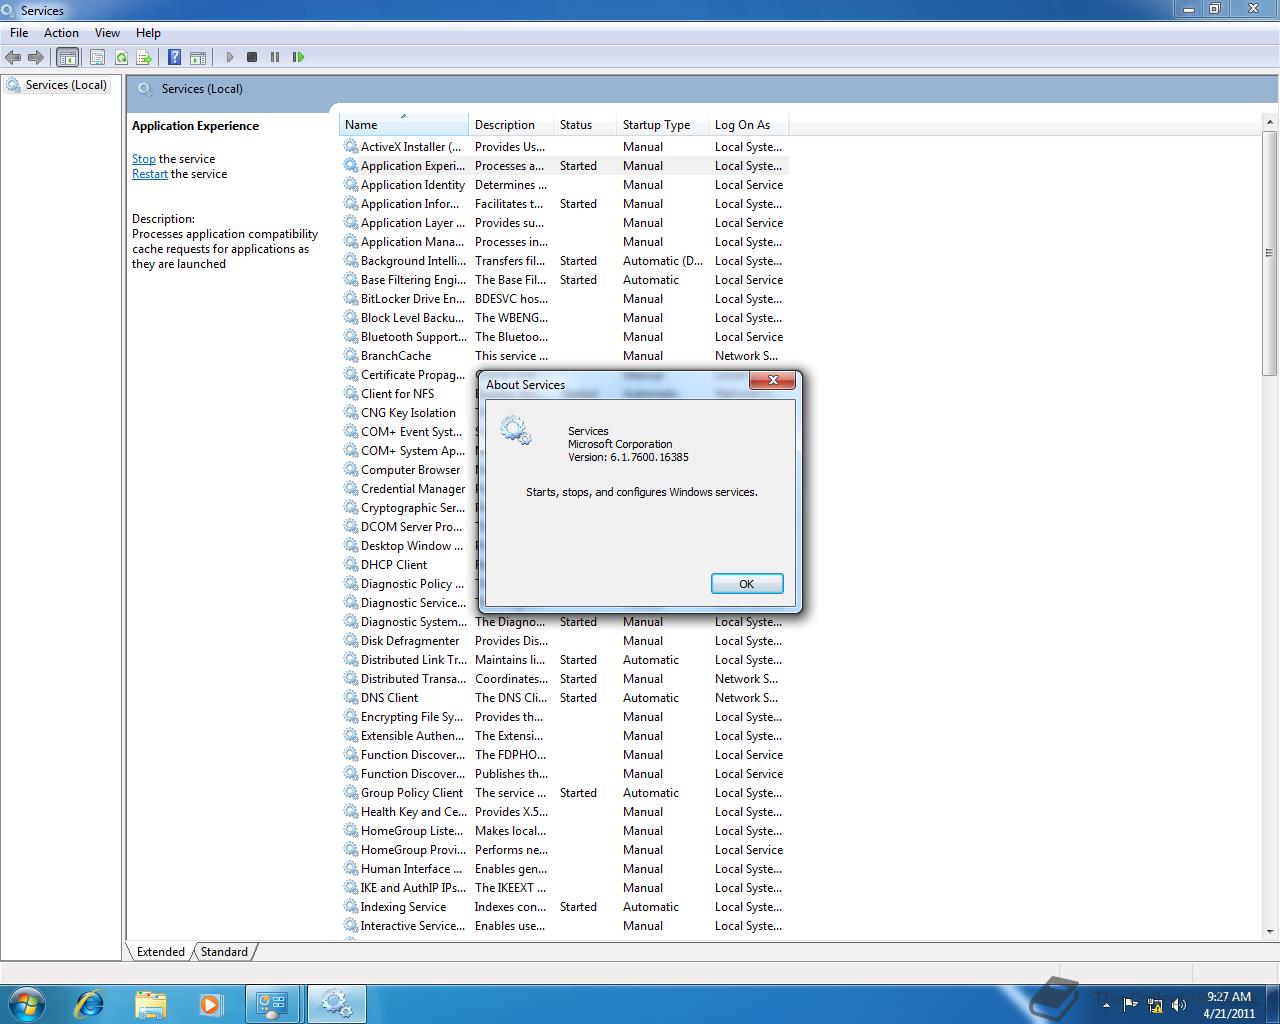Image resolution: width=1280 pixels, height=1024 pixels.
Task: Launch Internet Explorer from the taskbar
Action: [x=89, y=1004]
